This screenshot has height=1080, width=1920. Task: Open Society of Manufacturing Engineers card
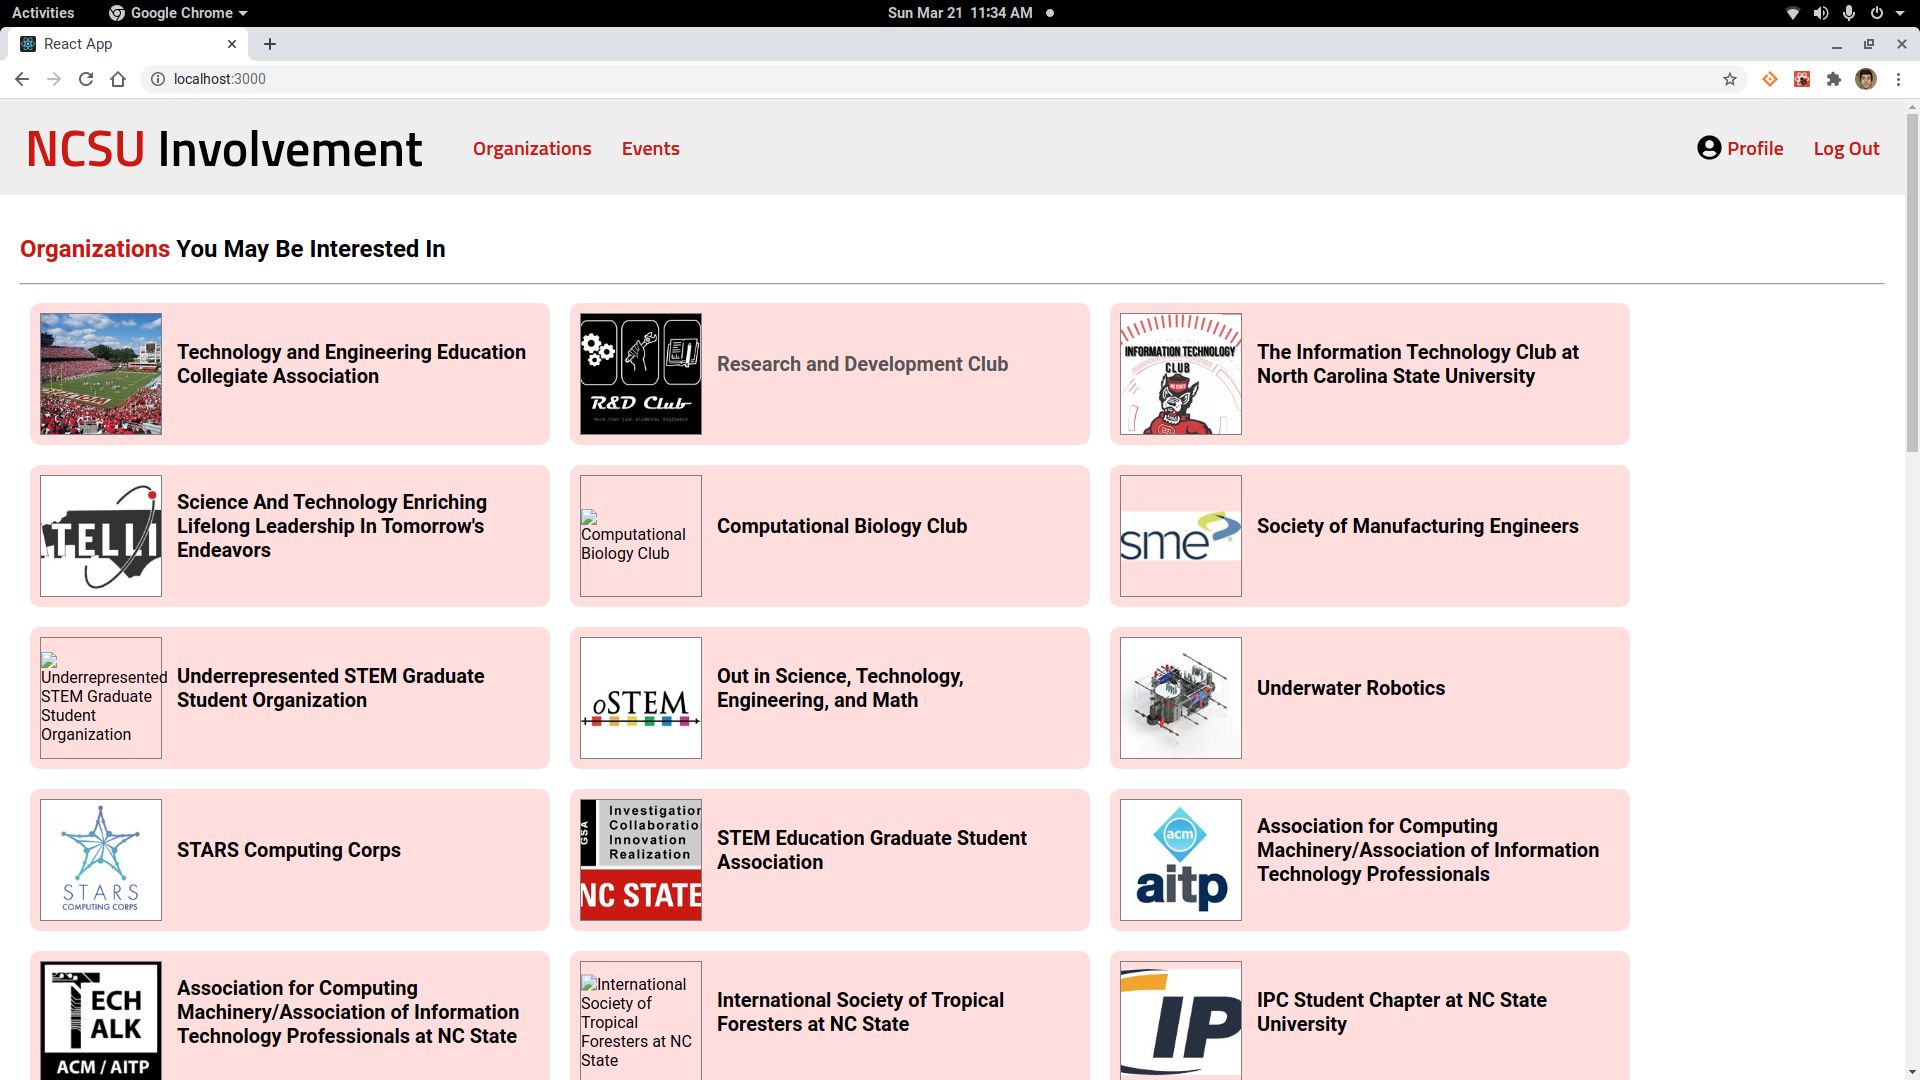click(x=1417, y=526)
